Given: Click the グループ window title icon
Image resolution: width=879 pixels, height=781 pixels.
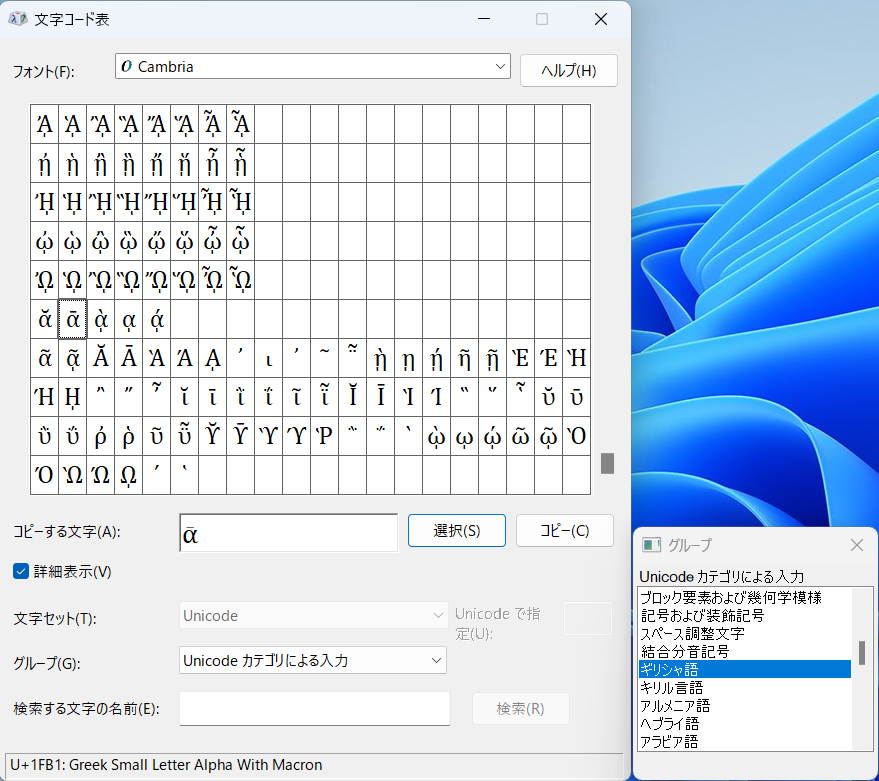Looking at the screenshot, I should tap(651, 545).
